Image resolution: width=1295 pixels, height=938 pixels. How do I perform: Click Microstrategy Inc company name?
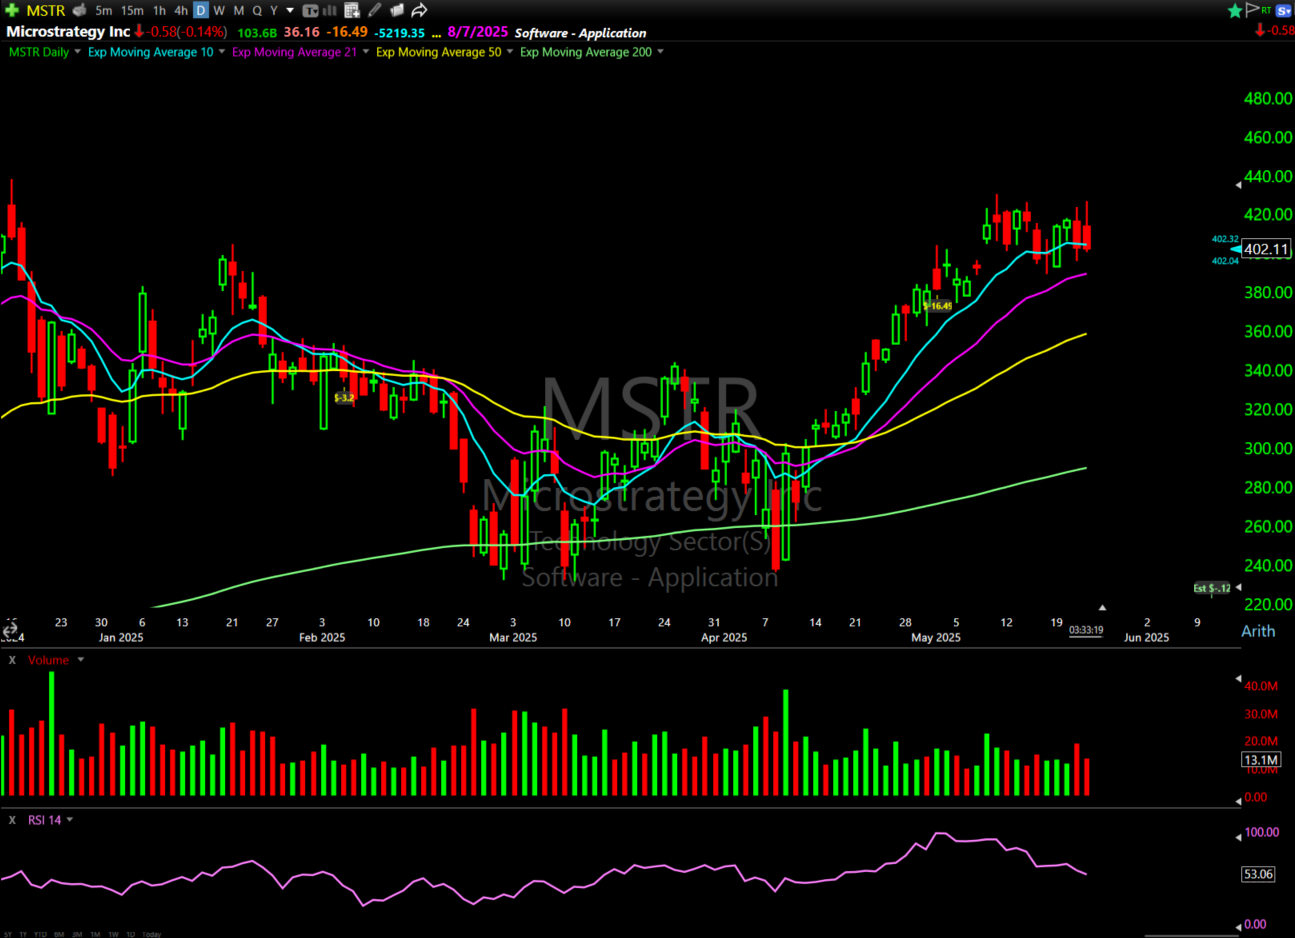click(x=68, y=32)
